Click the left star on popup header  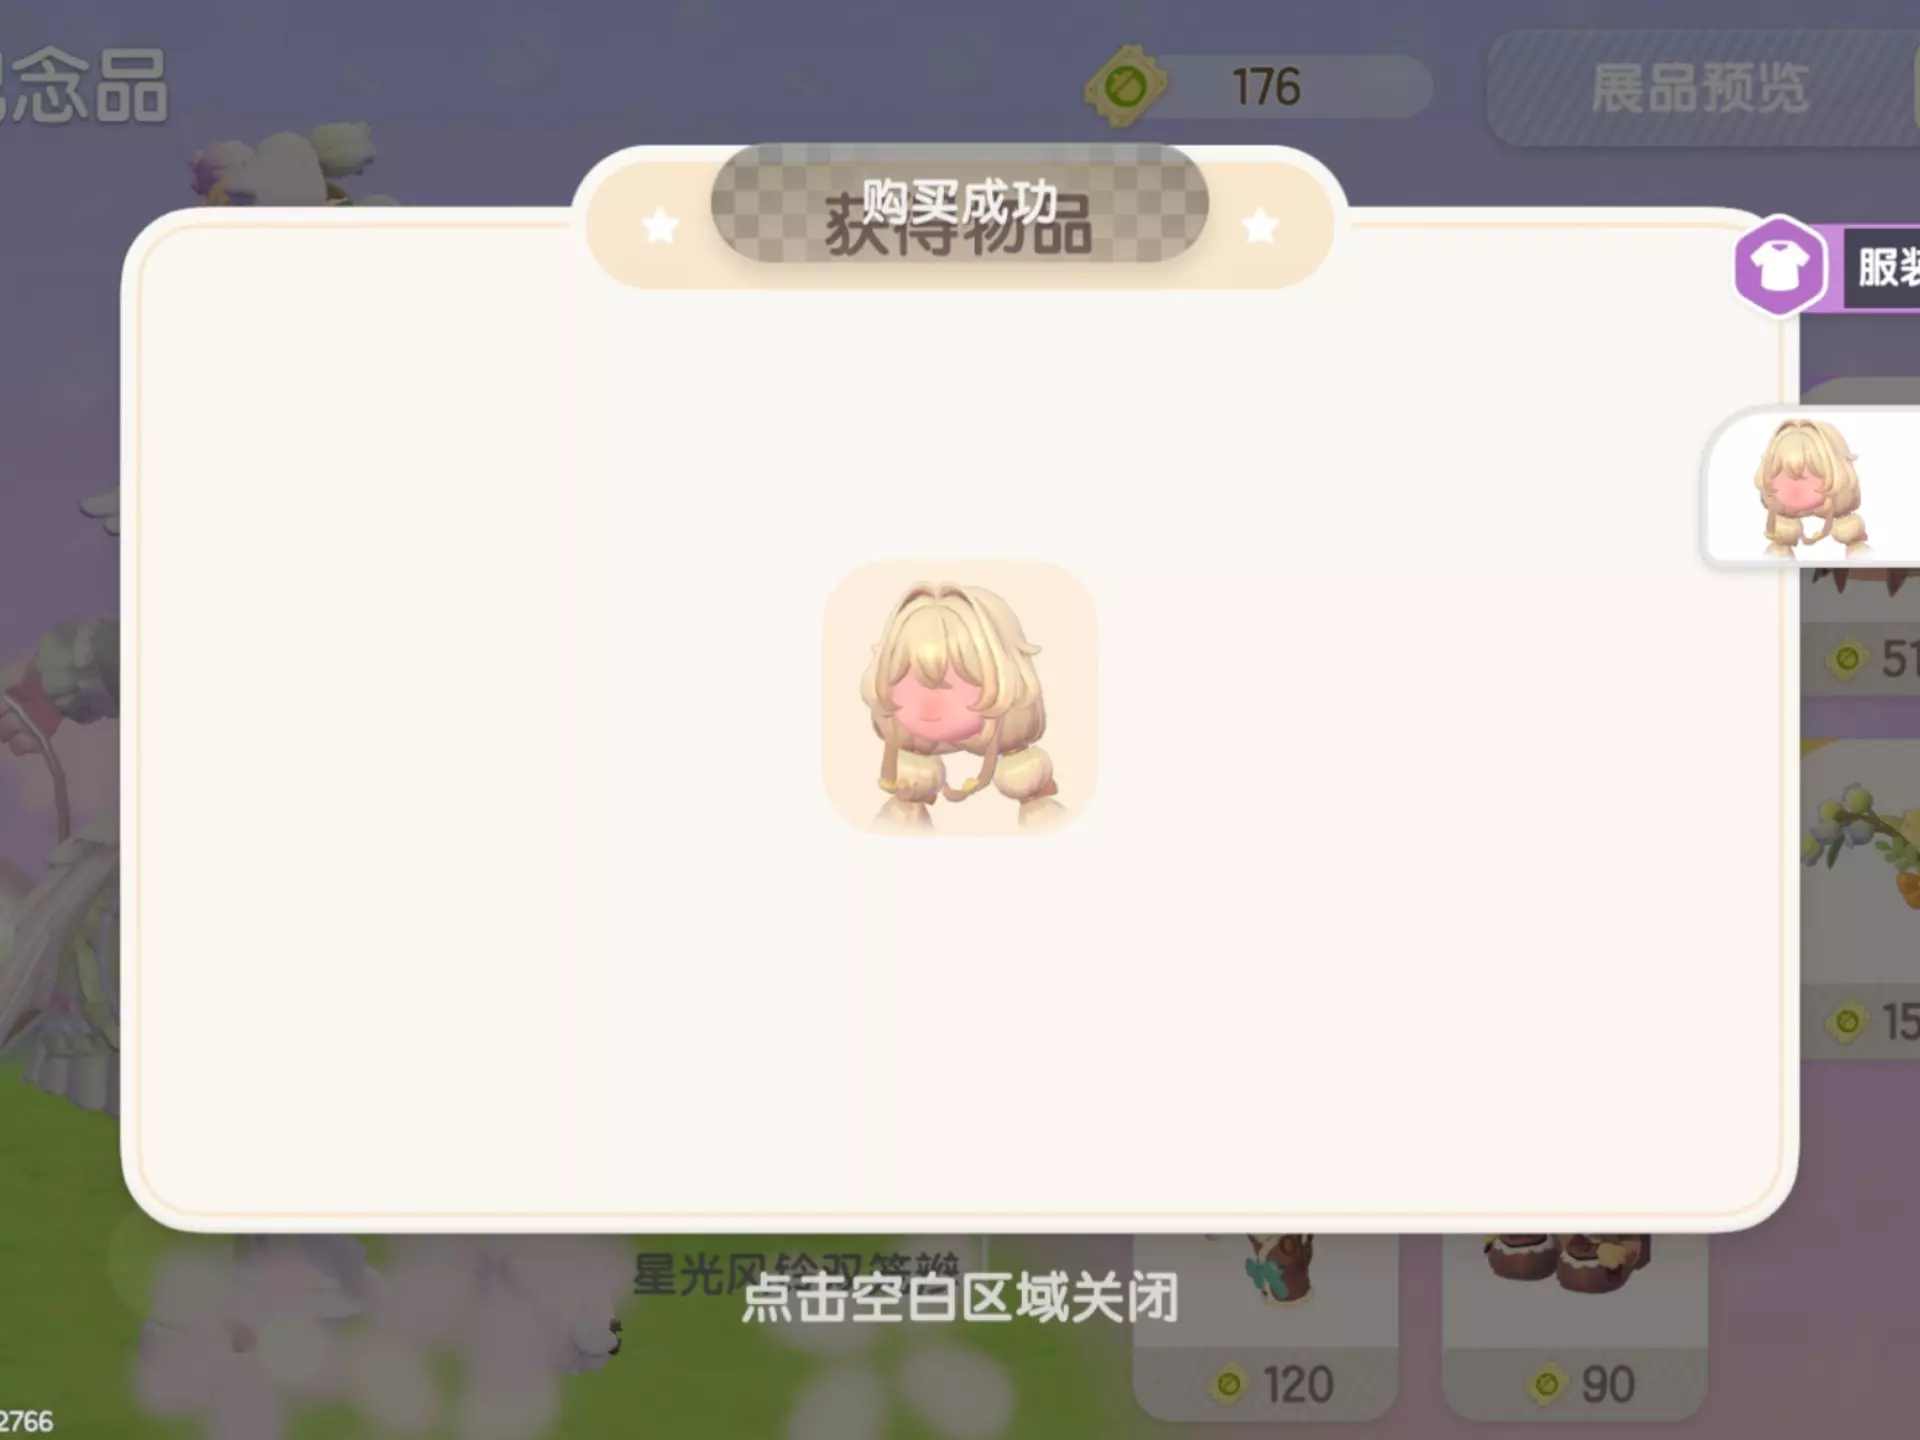660,226
